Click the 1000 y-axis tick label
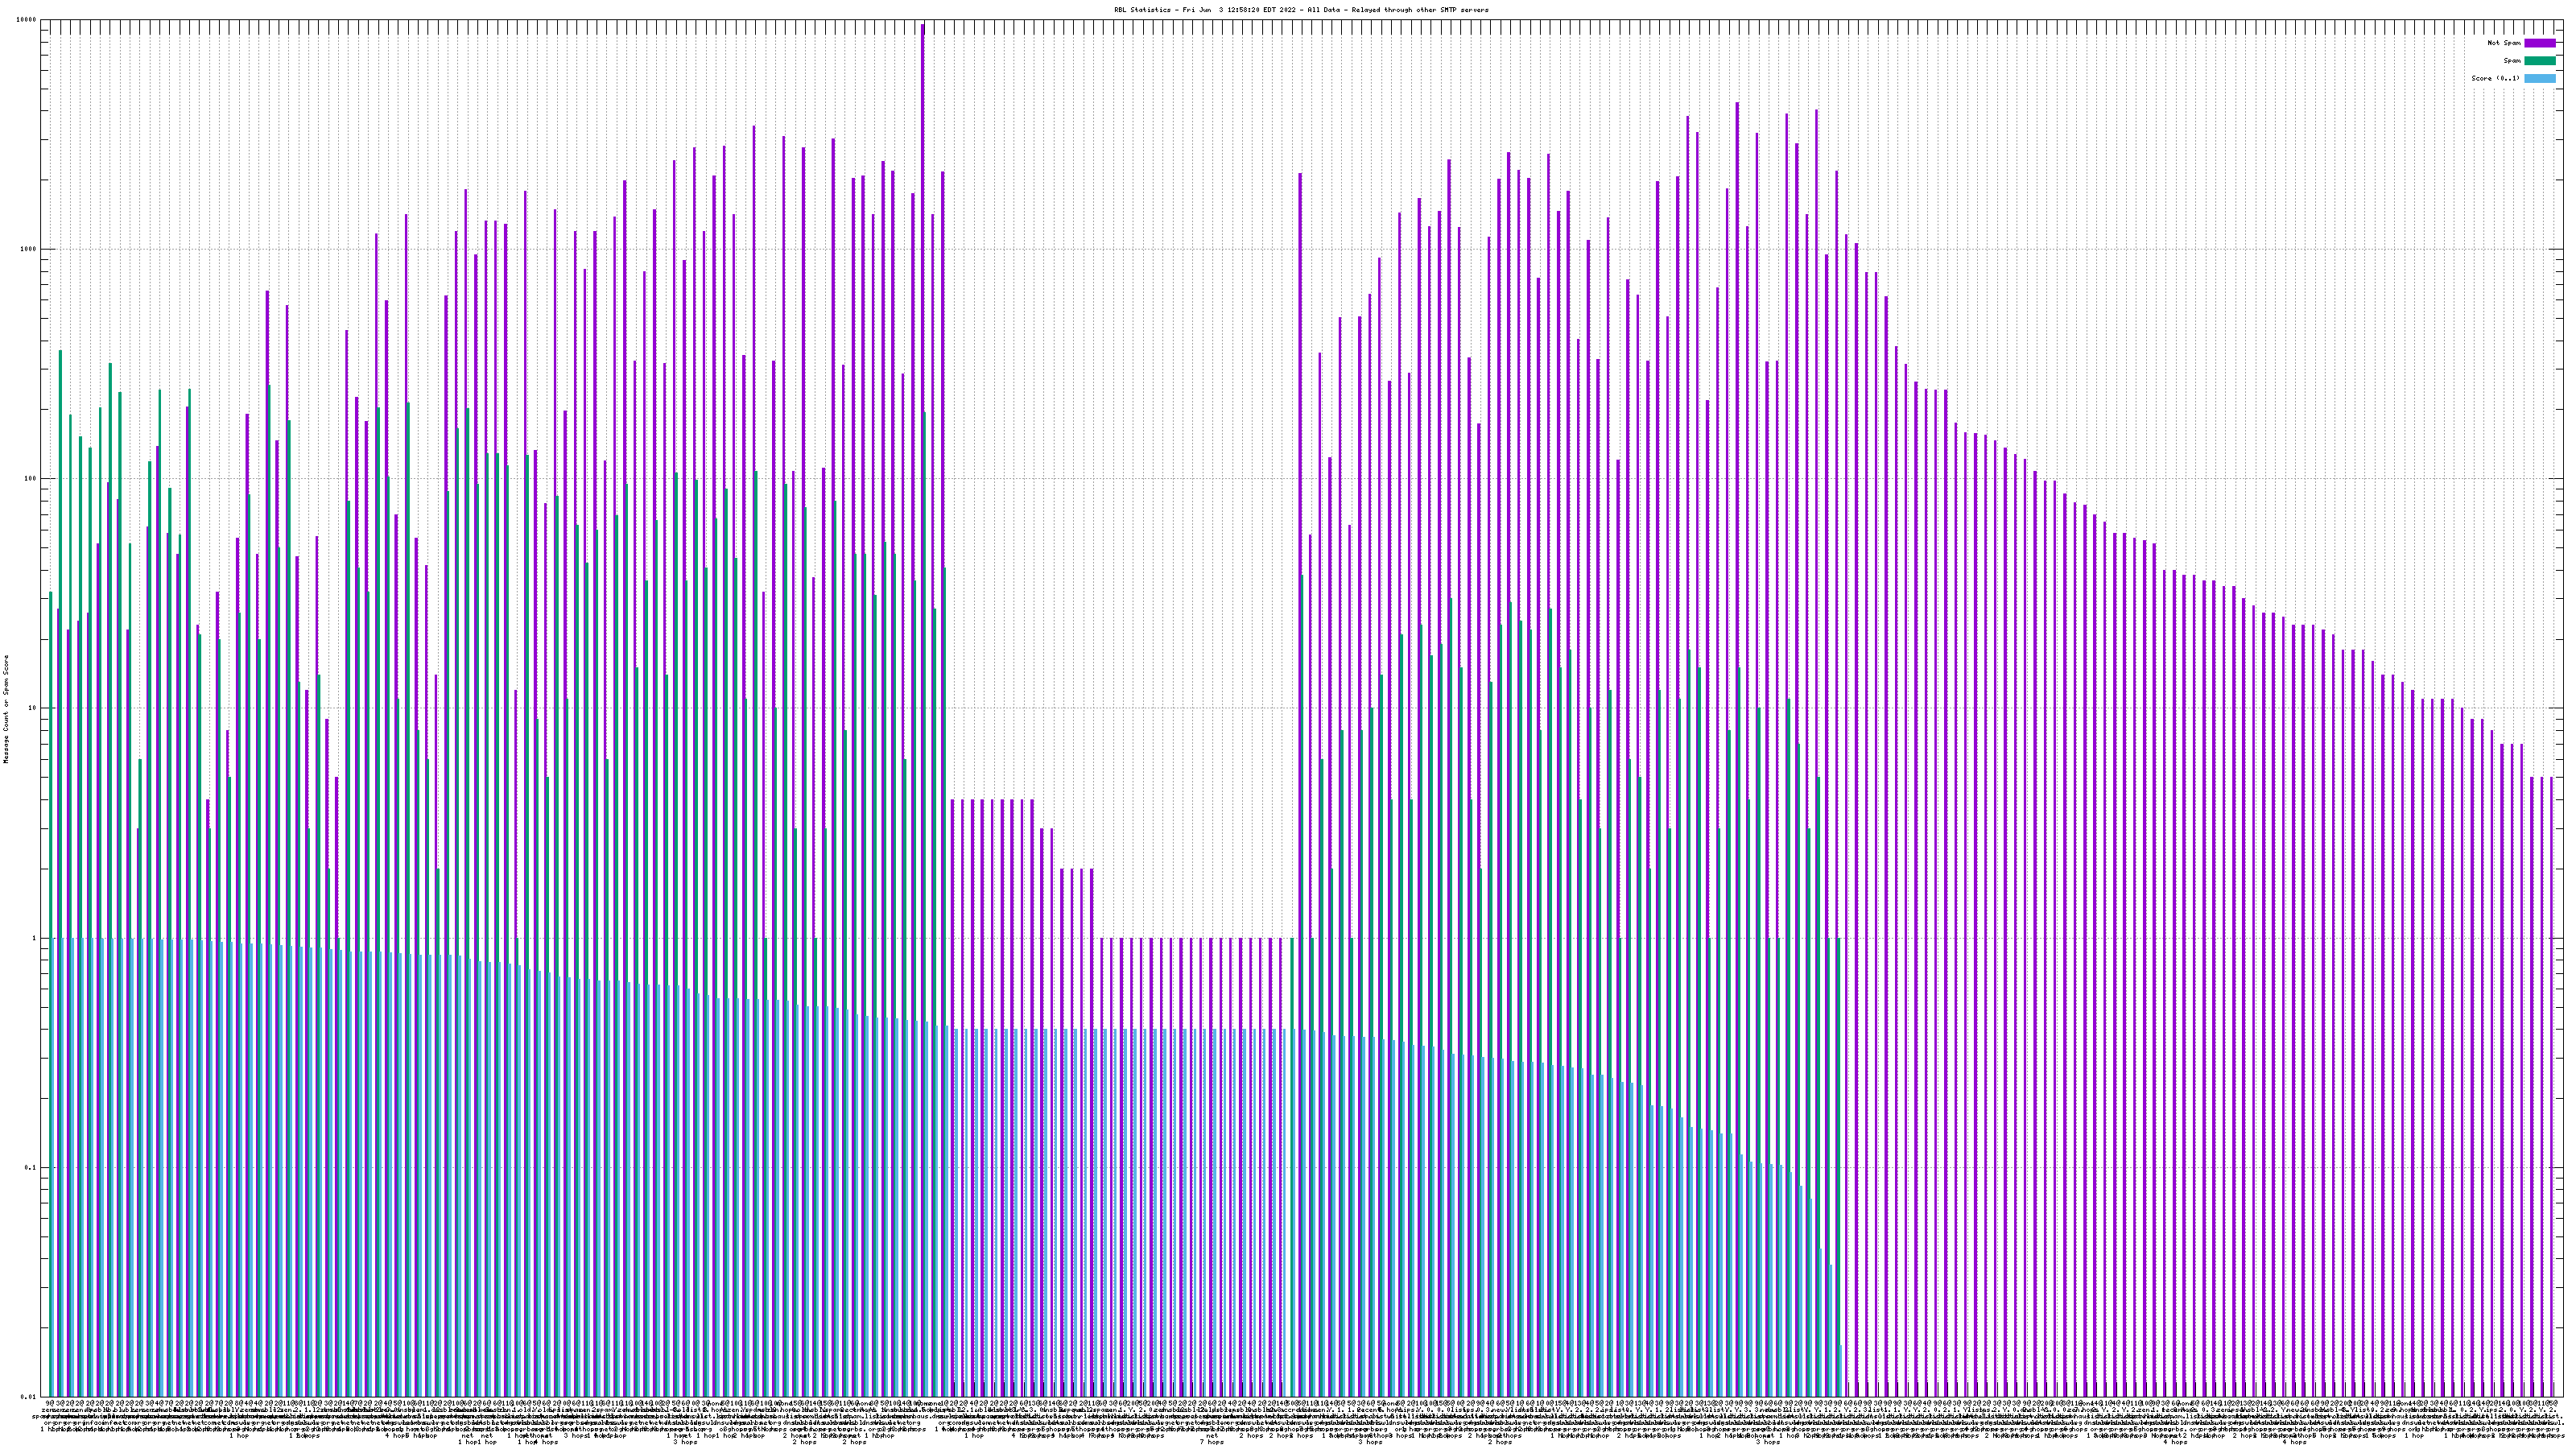 (28, 249)
